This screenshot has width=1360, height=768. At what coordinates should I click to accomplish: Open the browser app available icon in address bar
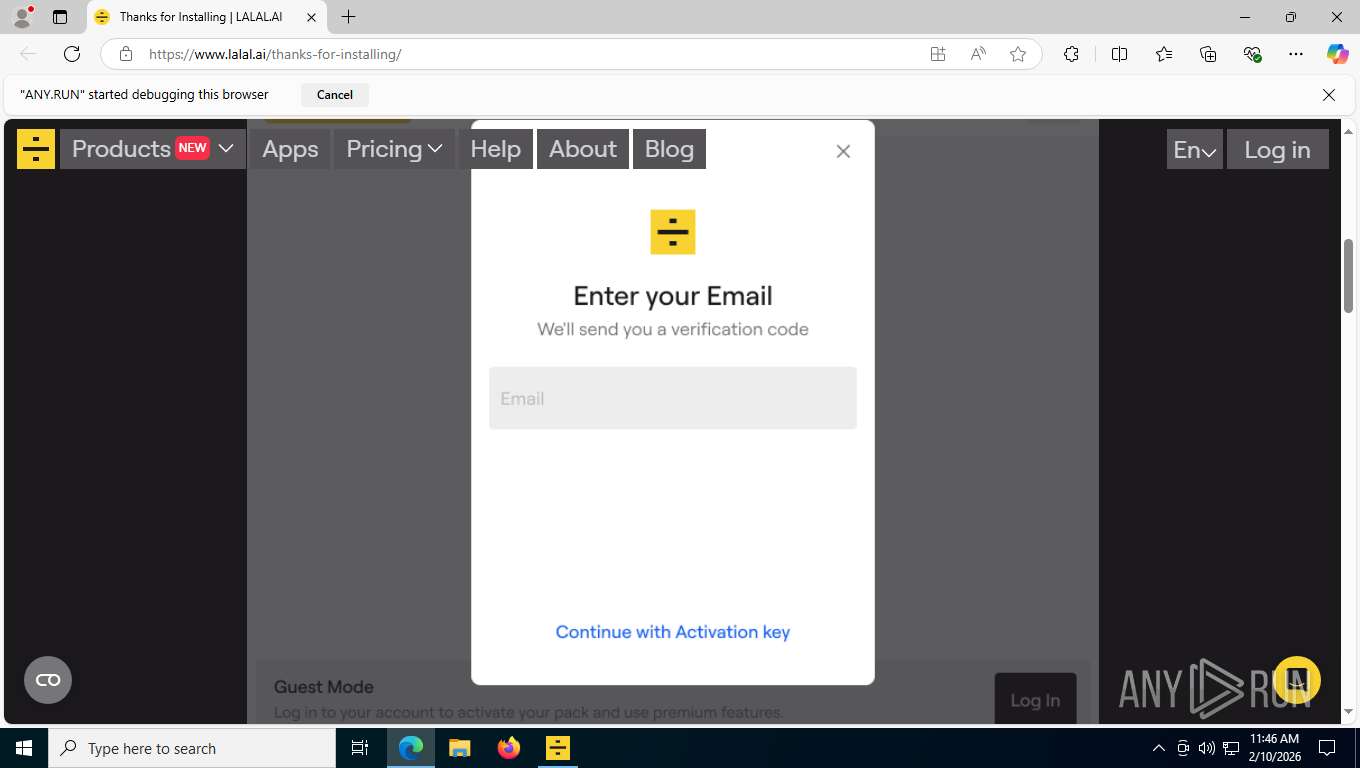[938, 54]
